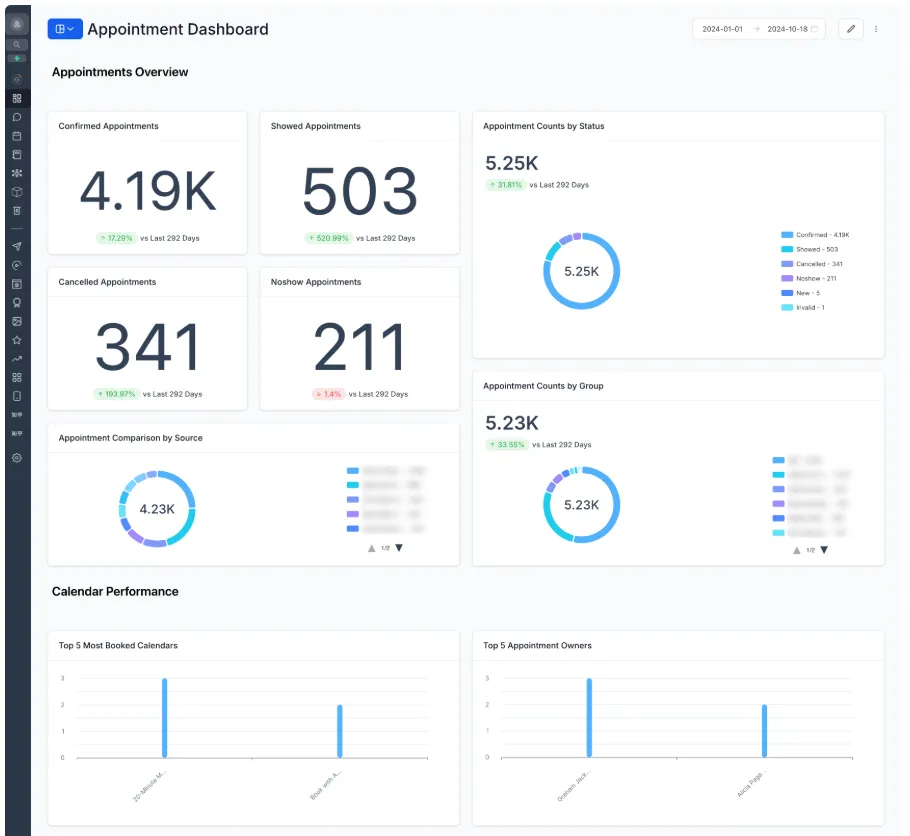This screenshot has width=910, height=836.
Task: Click the pencil edit dashboard icon
Action: (x=850, y=29)
